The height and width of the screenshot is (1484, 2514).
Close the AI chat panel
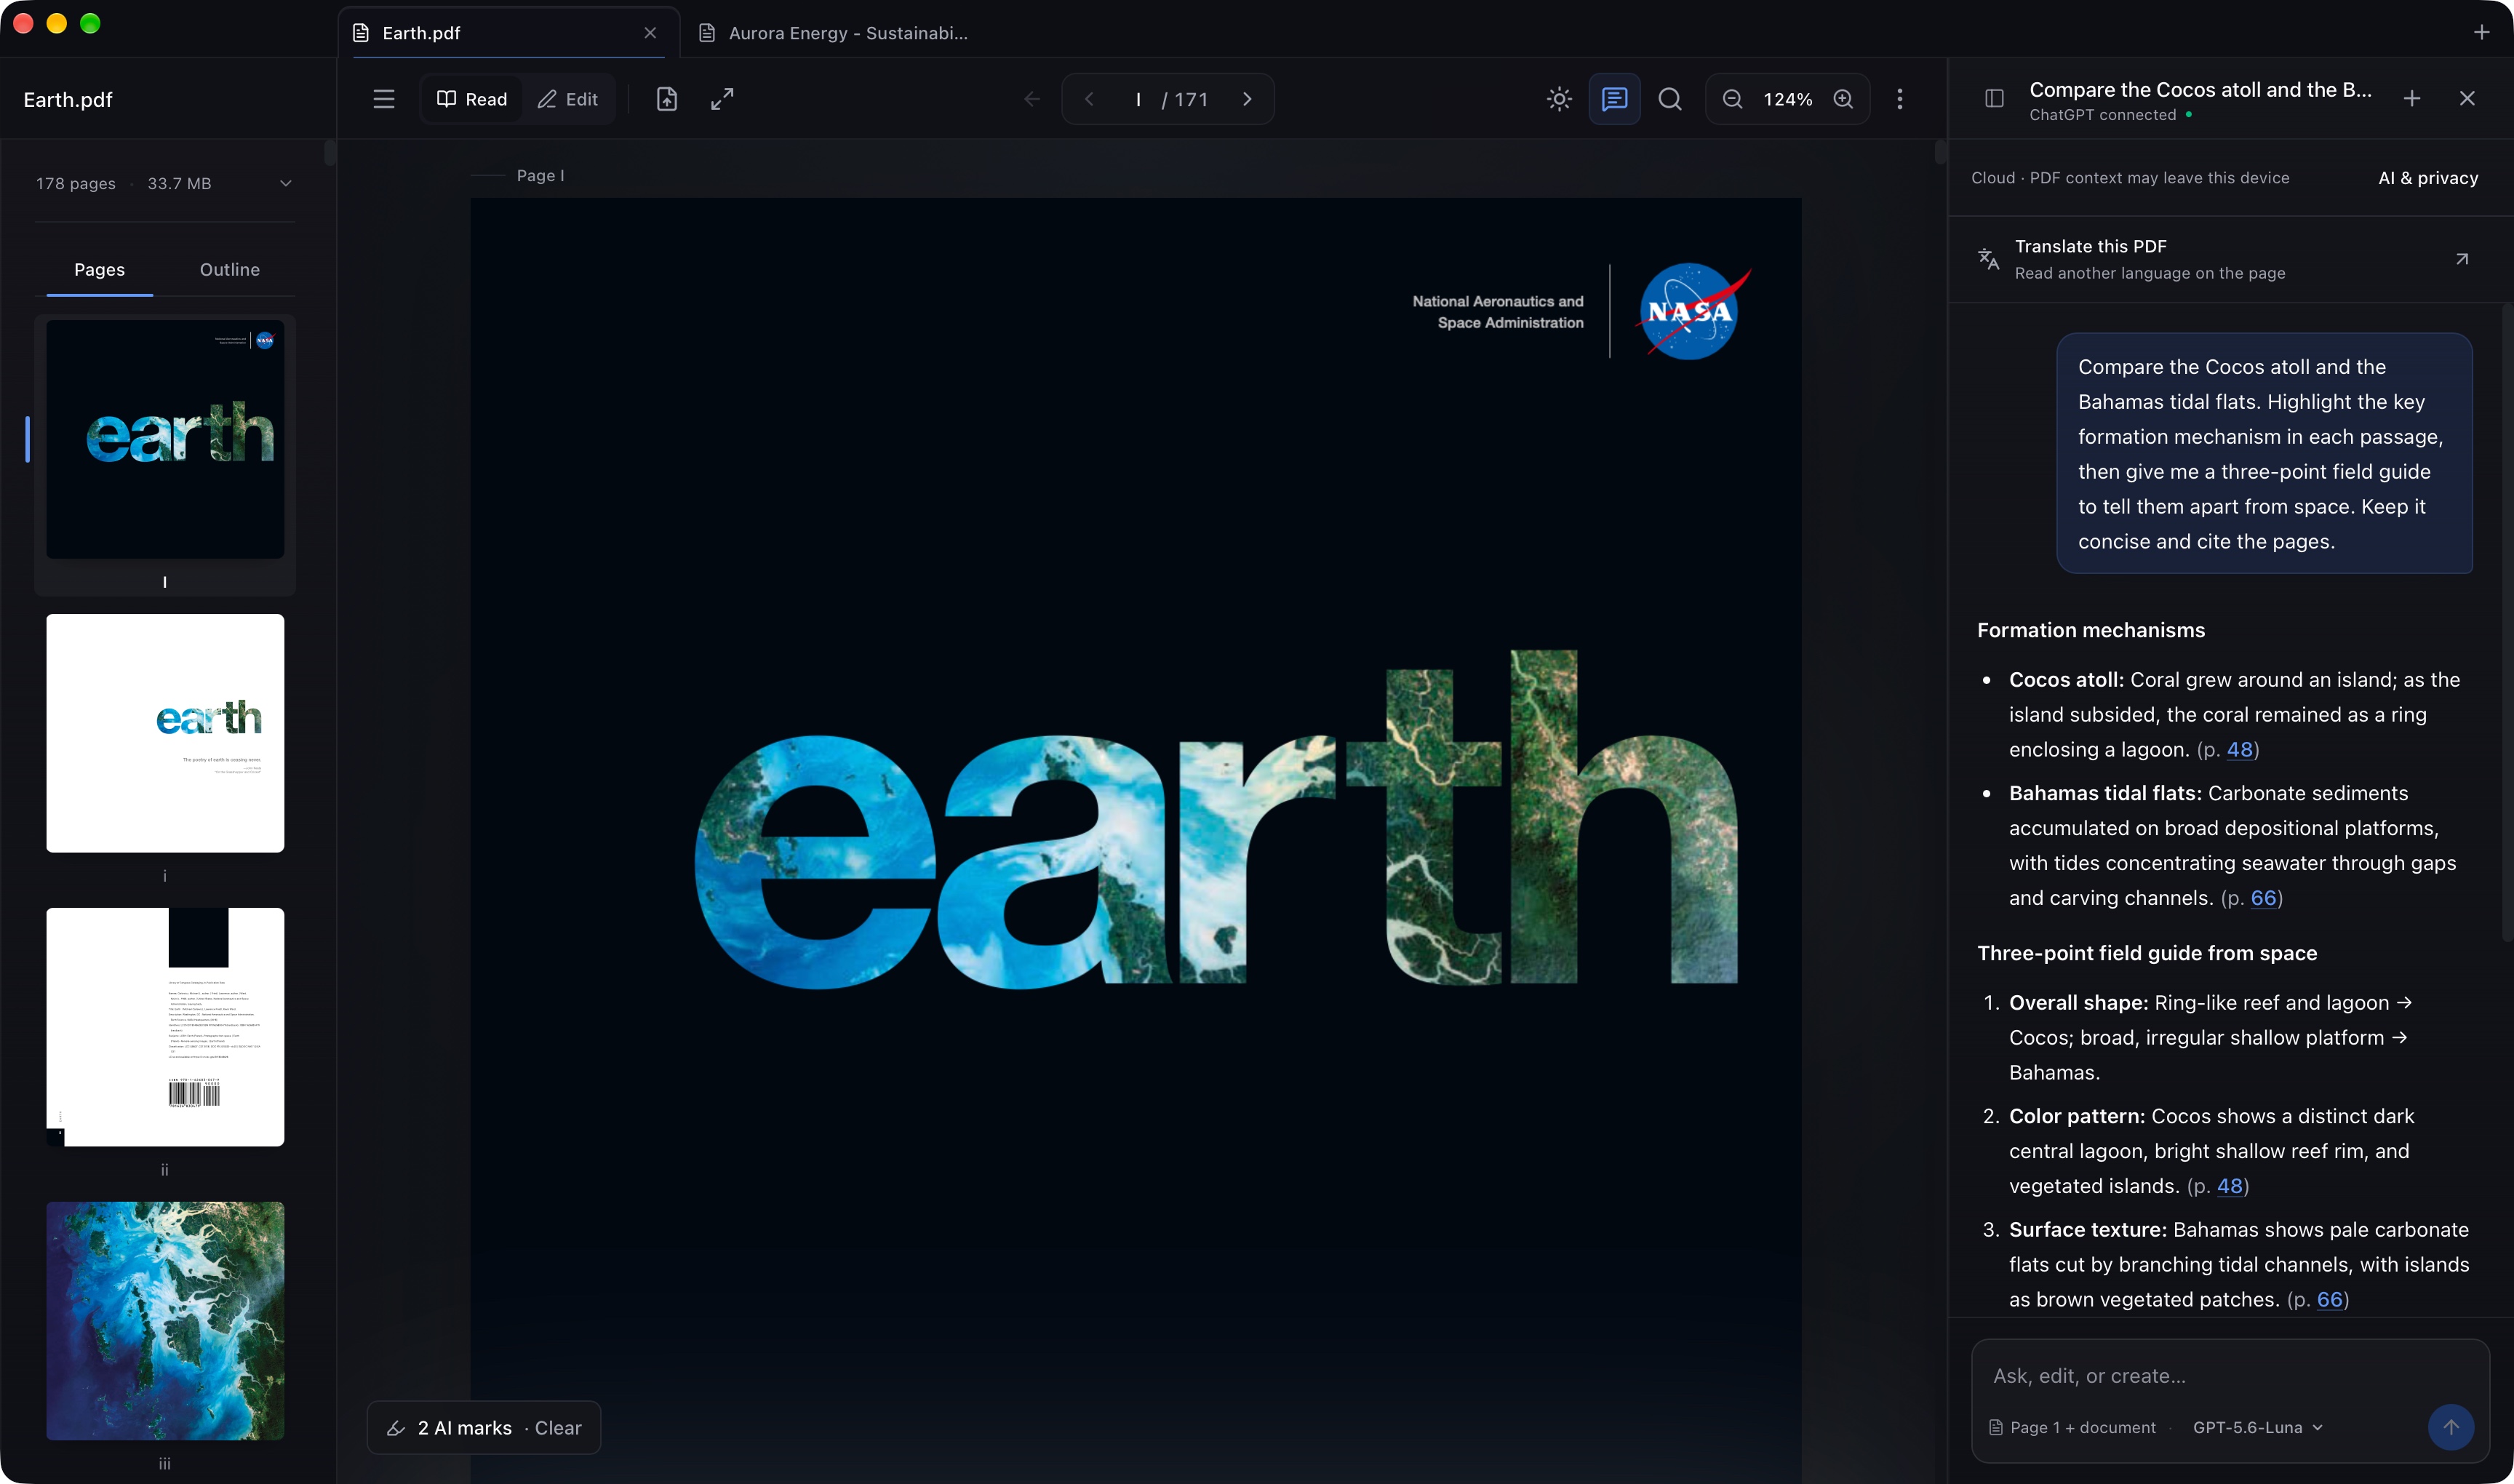[2467, 98]
